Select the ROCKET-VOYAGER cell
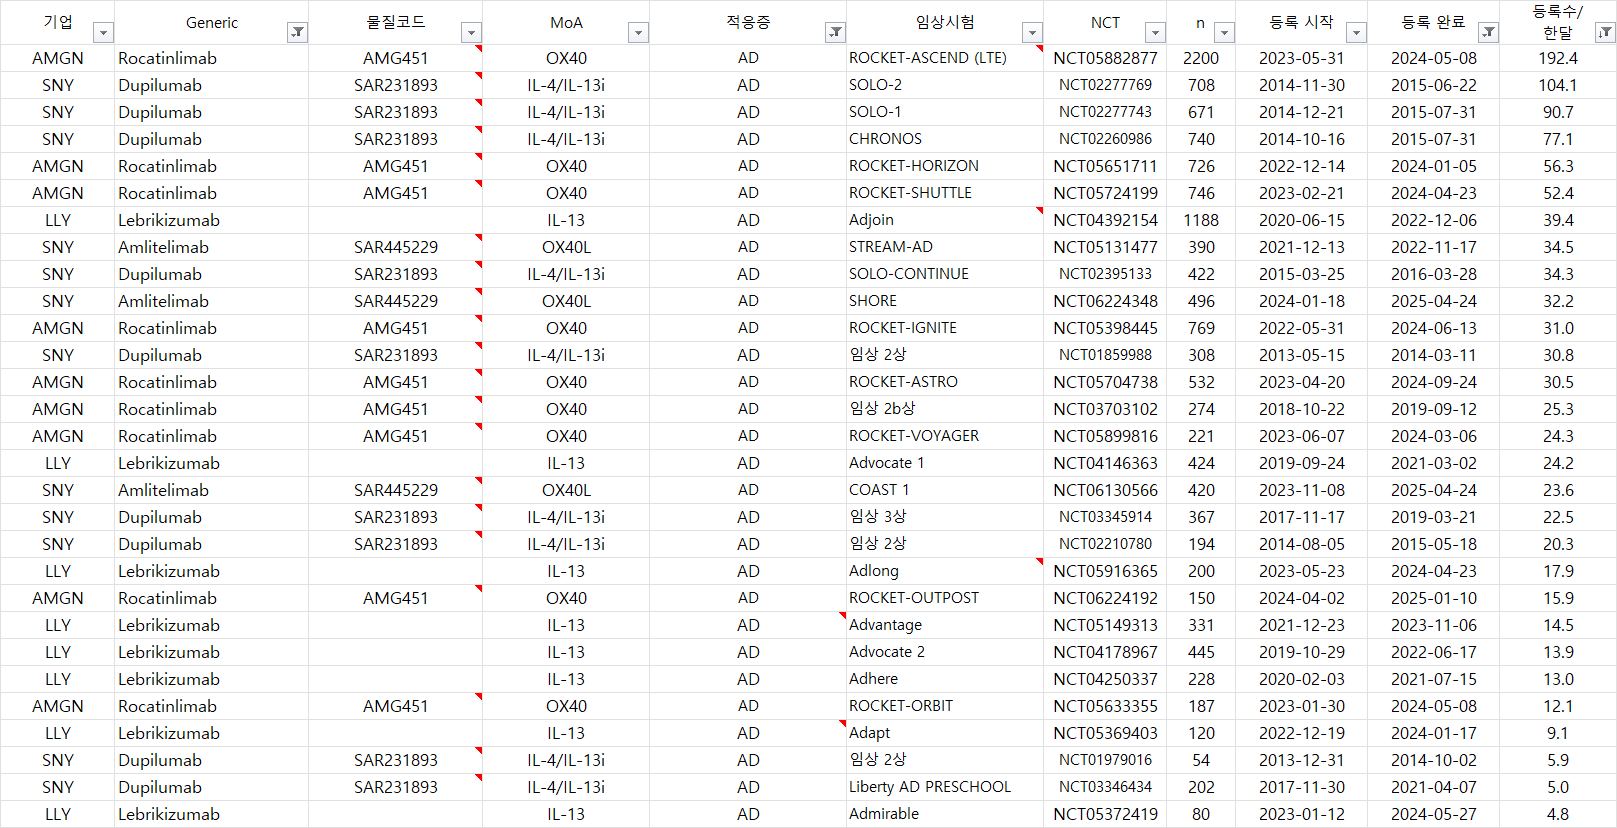Image resolution: width=1617 pixels, height=828 pixels. (x=945, y=436)
